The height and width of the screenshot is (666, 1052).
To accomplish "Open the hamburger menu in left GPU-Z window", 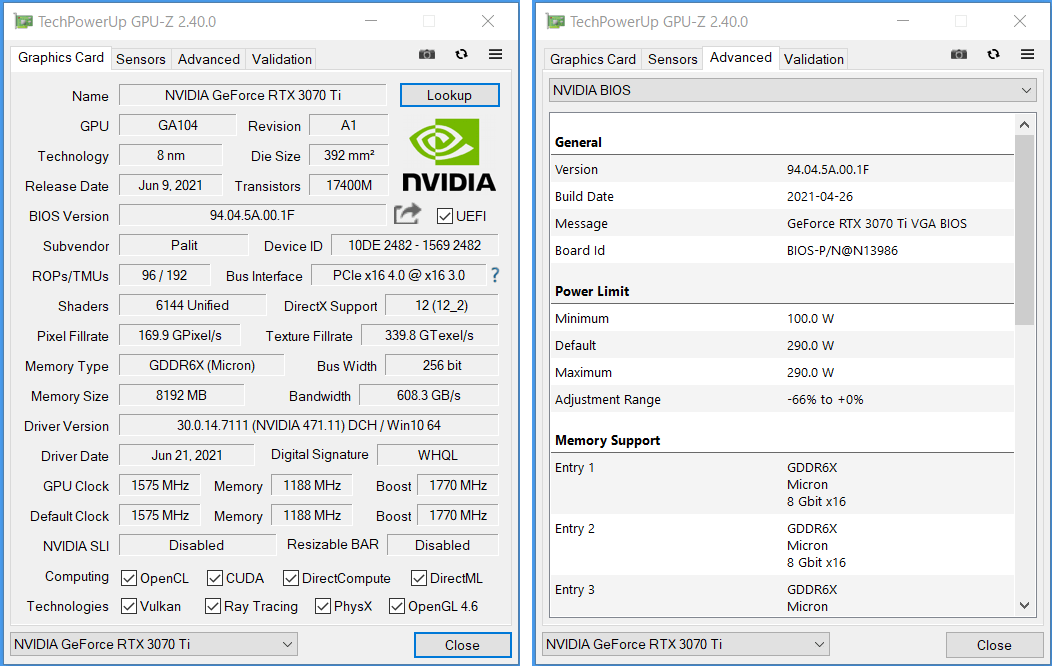I will [495, 54].
